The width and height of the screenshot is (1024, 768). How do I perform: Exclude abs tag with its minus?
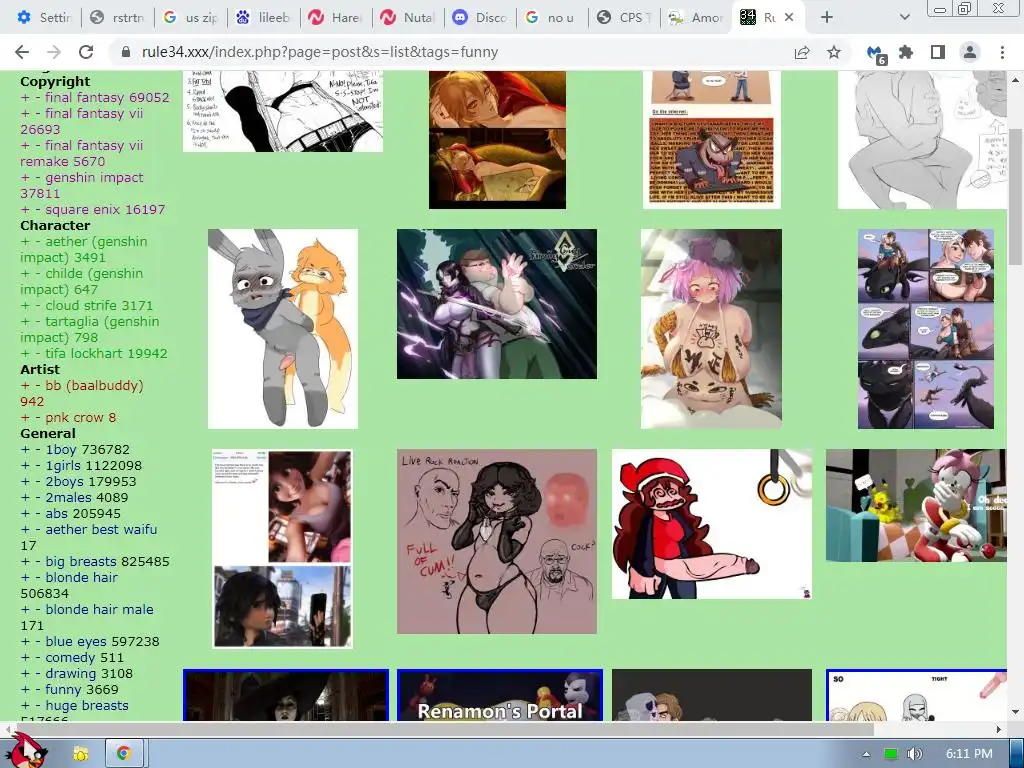pyautogui.click(x=38, y=513)
